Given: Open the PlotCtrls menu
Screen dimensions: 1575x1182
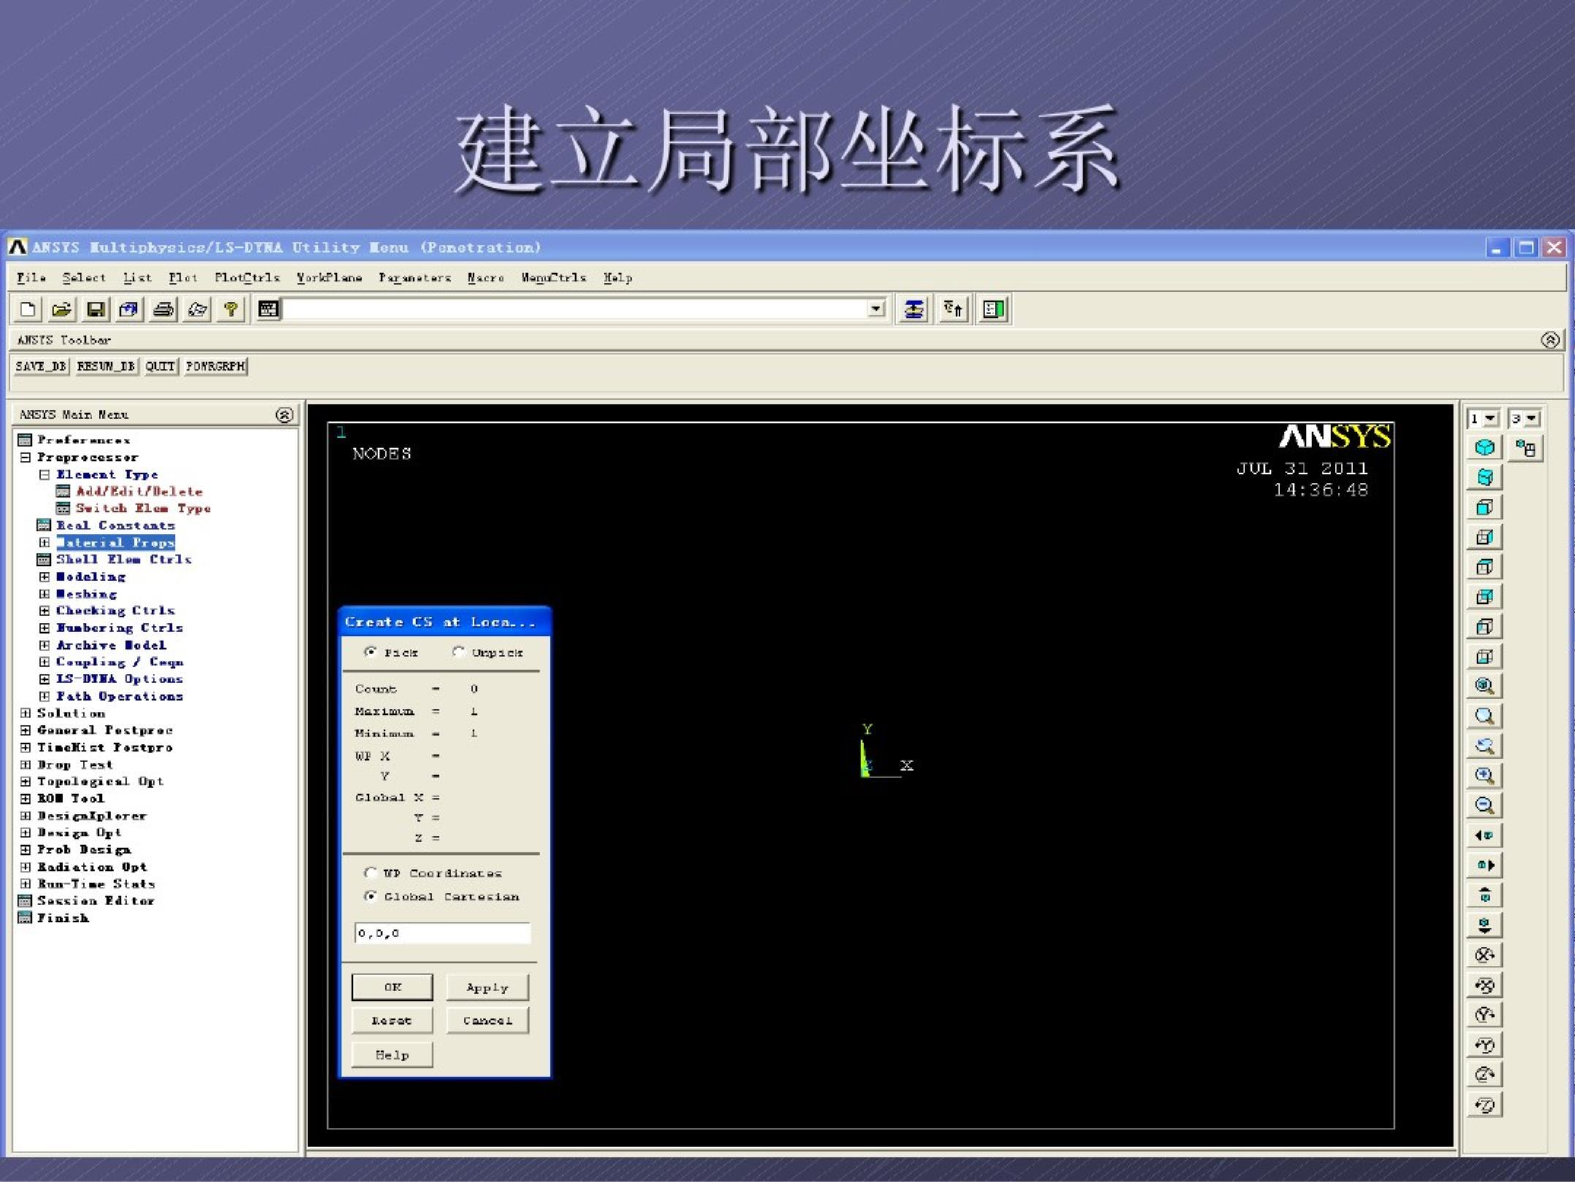Looking at the screenshot, I should [x=247, y=278].
